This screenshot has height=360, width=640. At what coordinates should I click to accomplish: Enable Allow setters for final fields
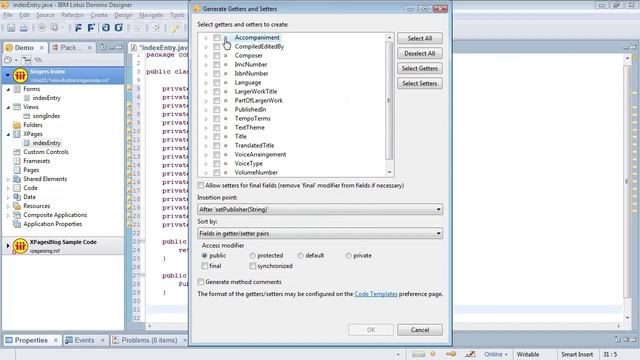tap(201, 185)
